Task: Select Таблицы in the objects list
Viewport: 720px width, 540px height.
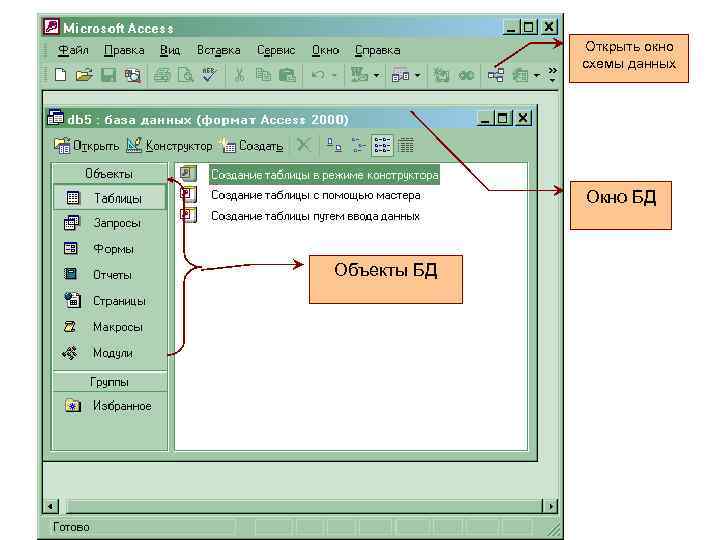Action: (109, 198)
